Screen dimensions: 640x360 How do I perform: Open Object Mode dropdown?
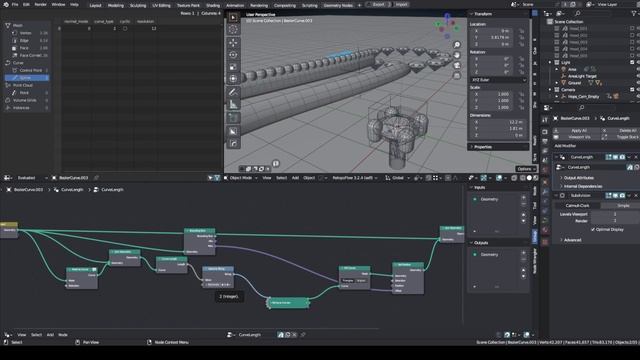tap(240, 178)
